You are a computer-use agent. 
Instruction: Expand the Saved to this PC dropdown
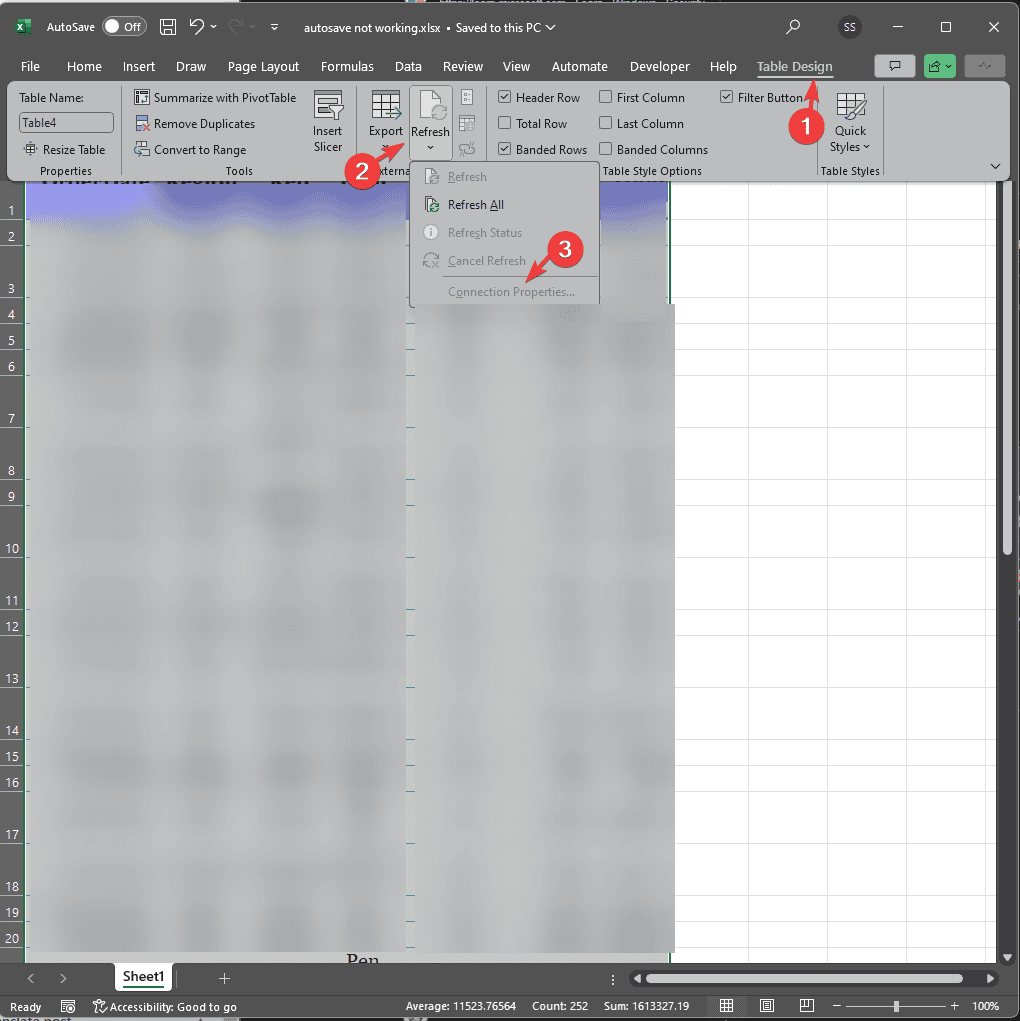[x=550, y=27]
